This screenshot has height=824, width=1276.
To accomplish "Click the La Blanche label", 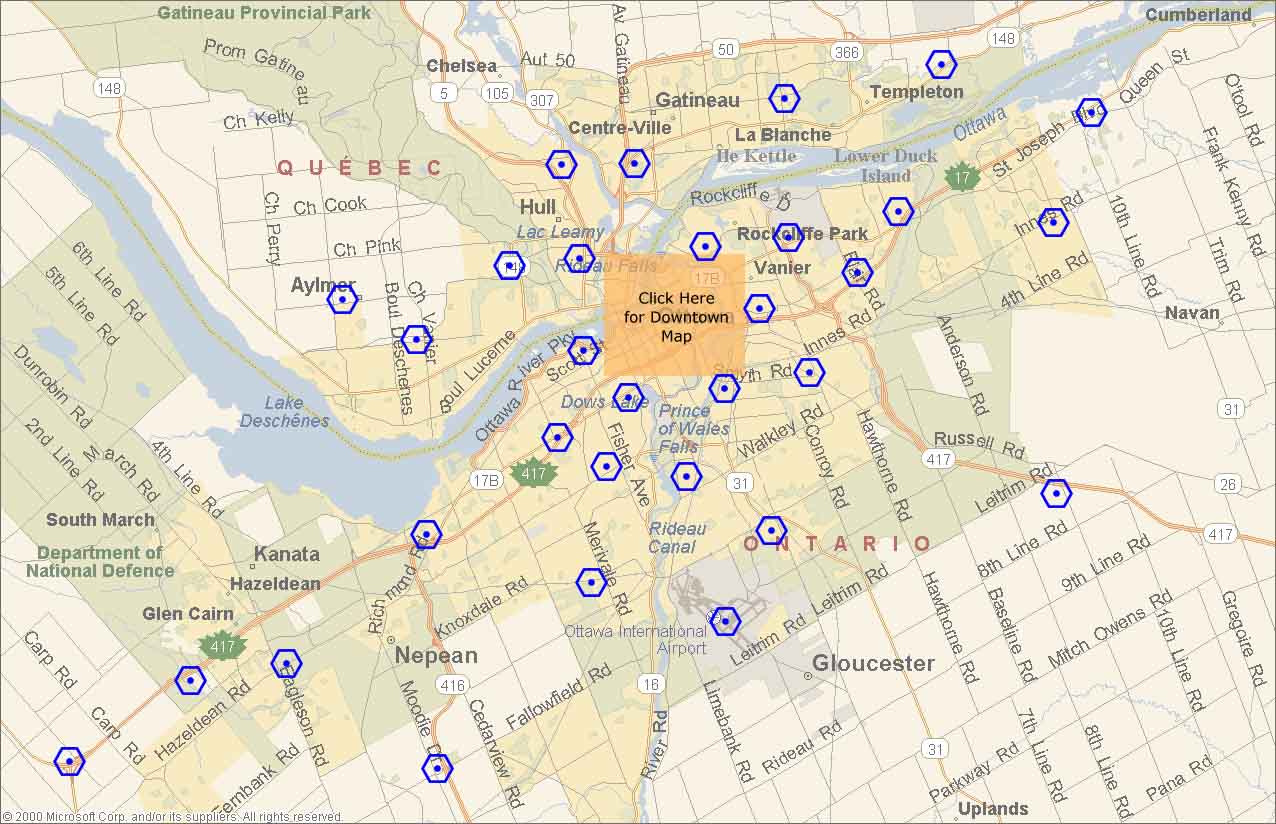I will [x=783, y=135].
